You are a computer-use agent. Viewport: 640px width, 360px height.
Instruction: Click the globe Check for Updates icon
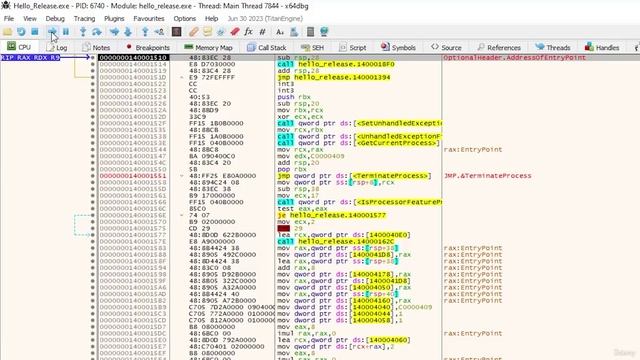click(x=324, y=31)
